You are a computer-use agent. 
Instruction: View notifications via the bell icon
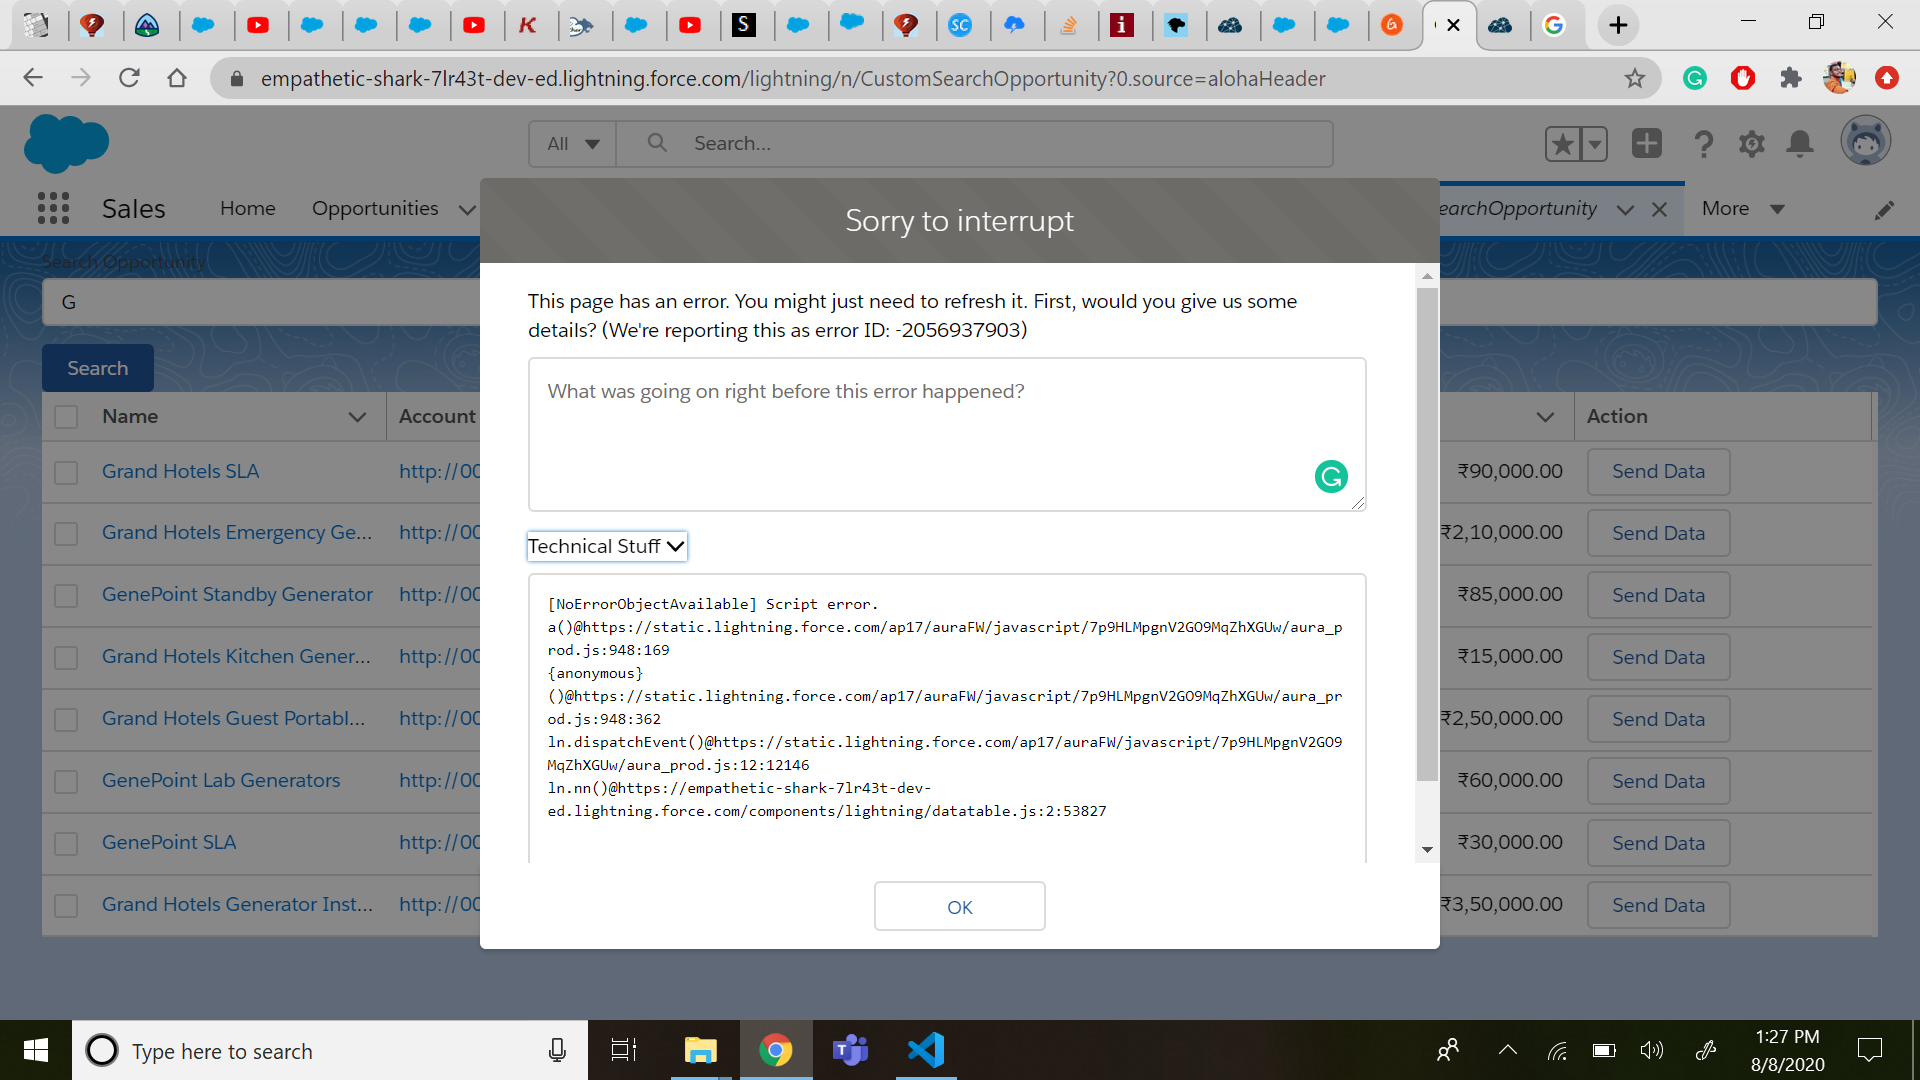pyautogui.click(x=1799, y=143)
